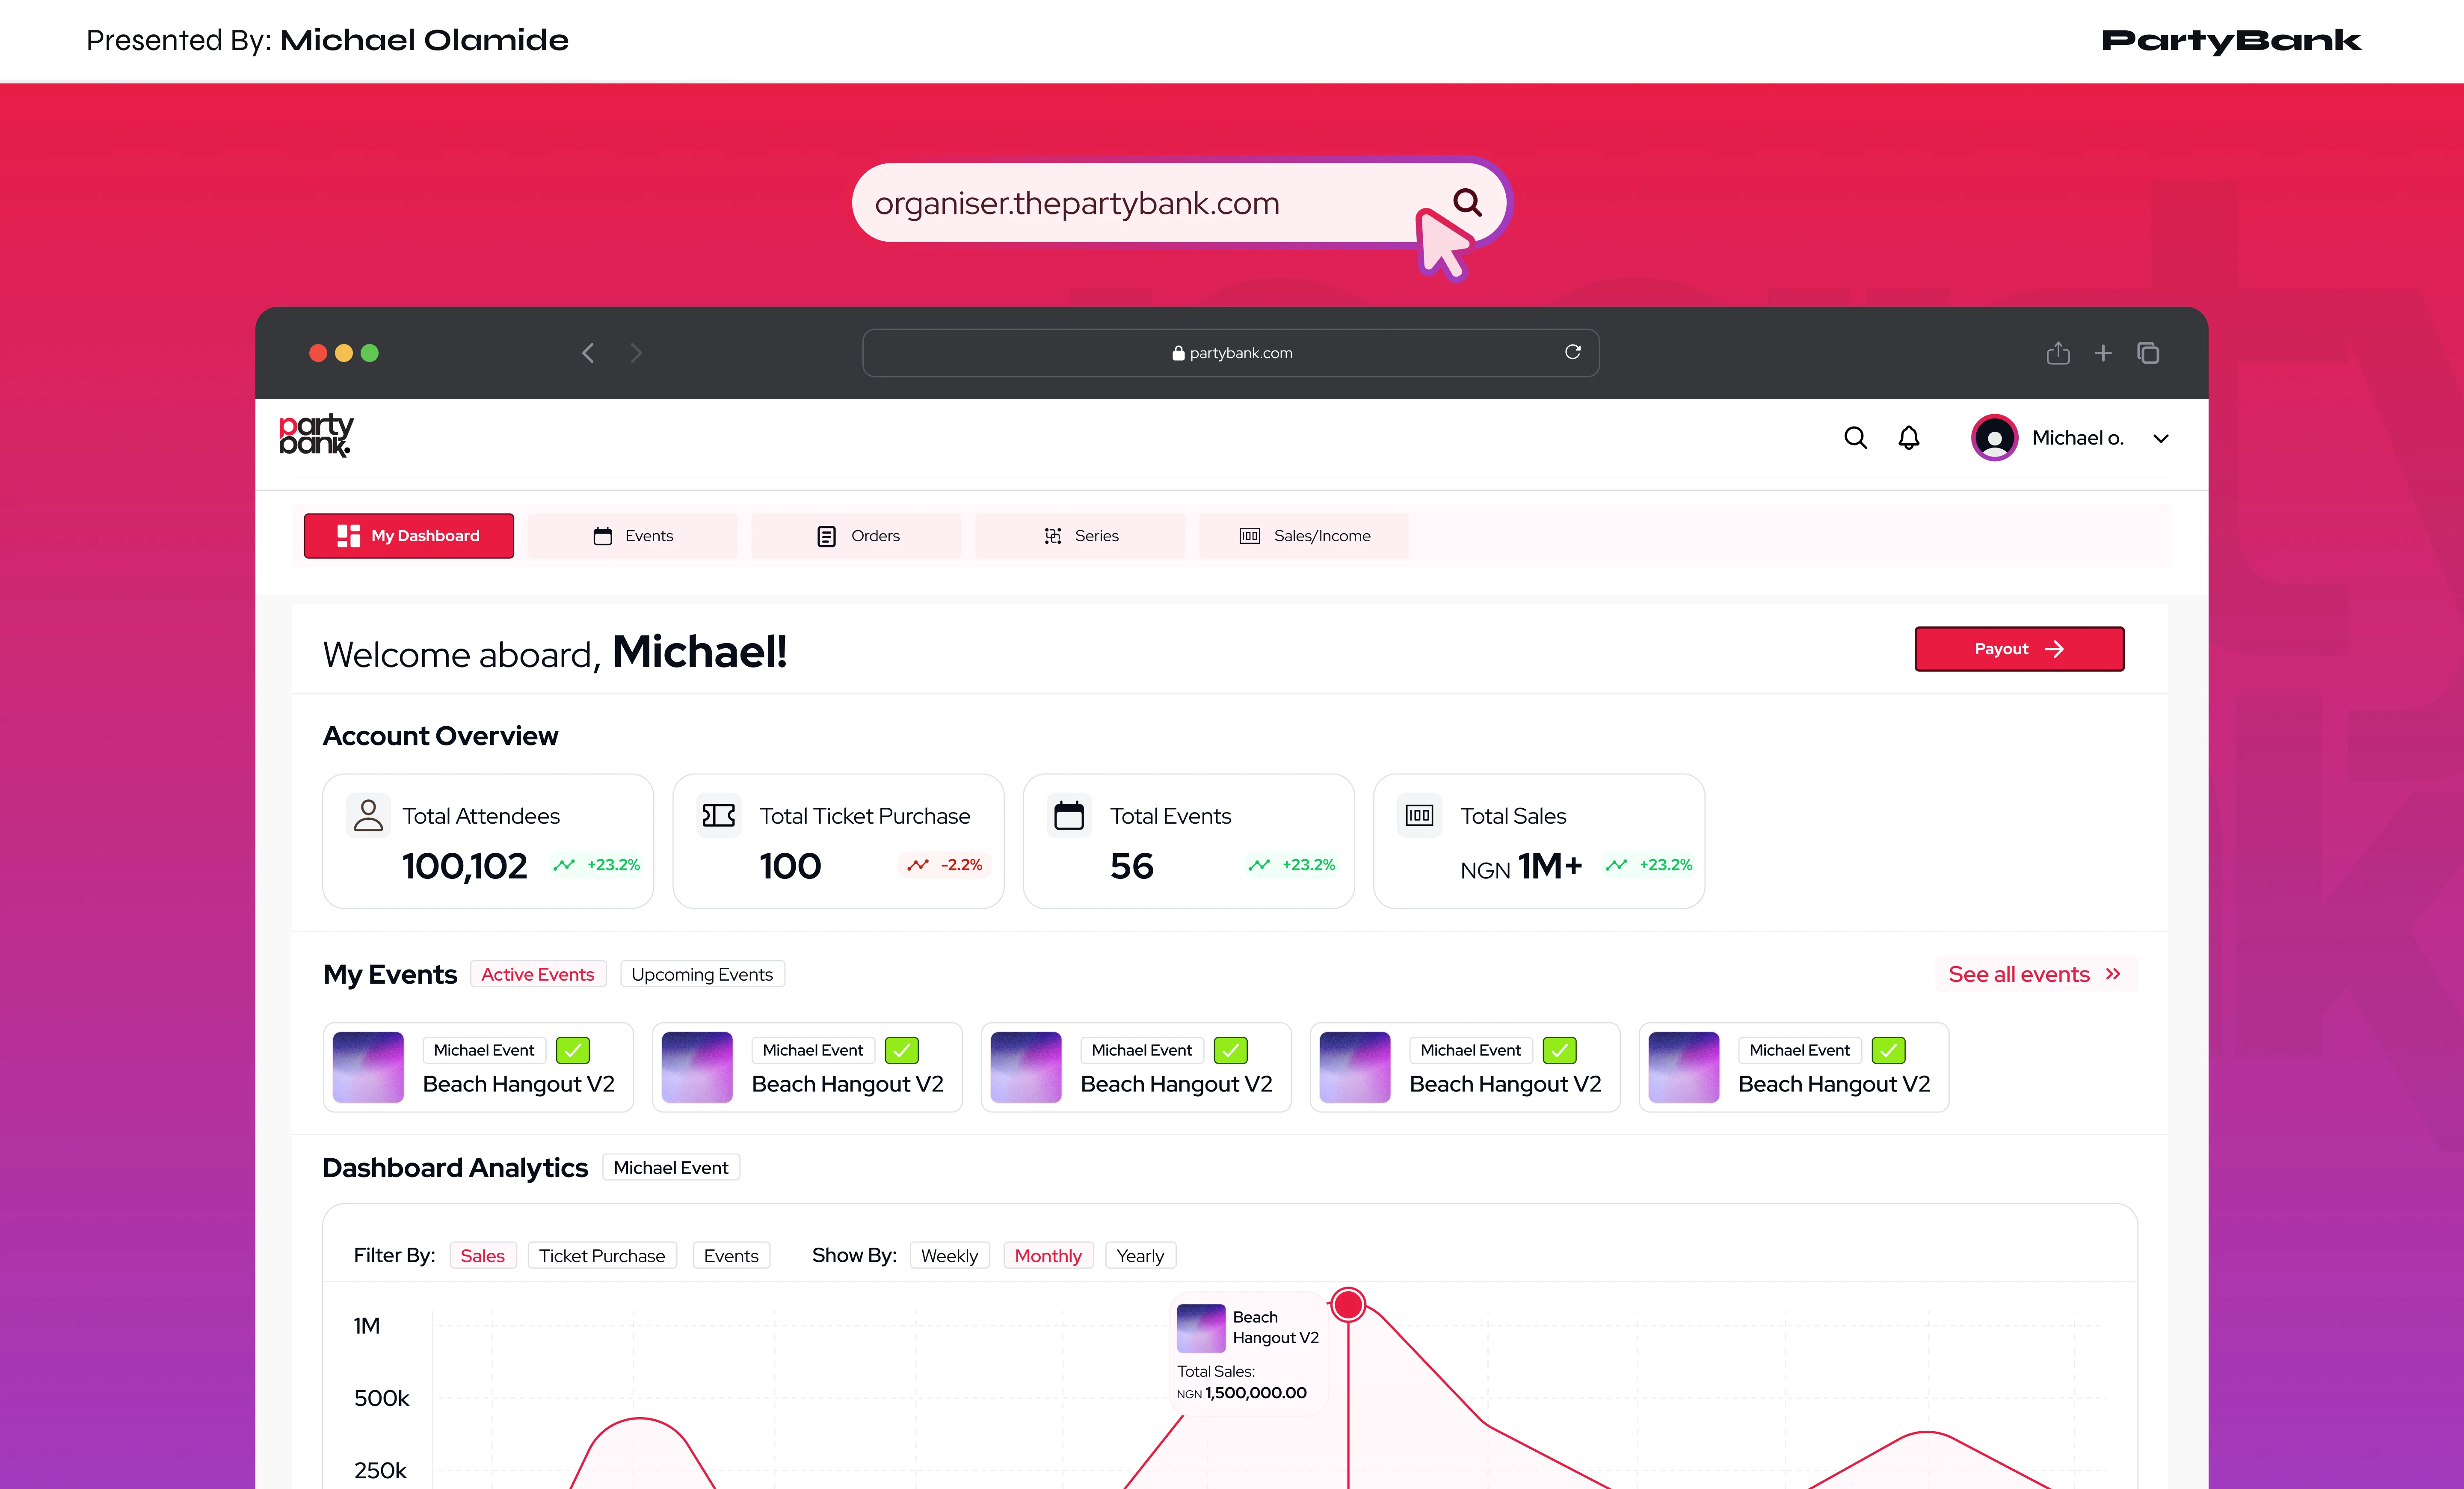
Task: Switch to the Series tab
Action: click(1081, 536)
